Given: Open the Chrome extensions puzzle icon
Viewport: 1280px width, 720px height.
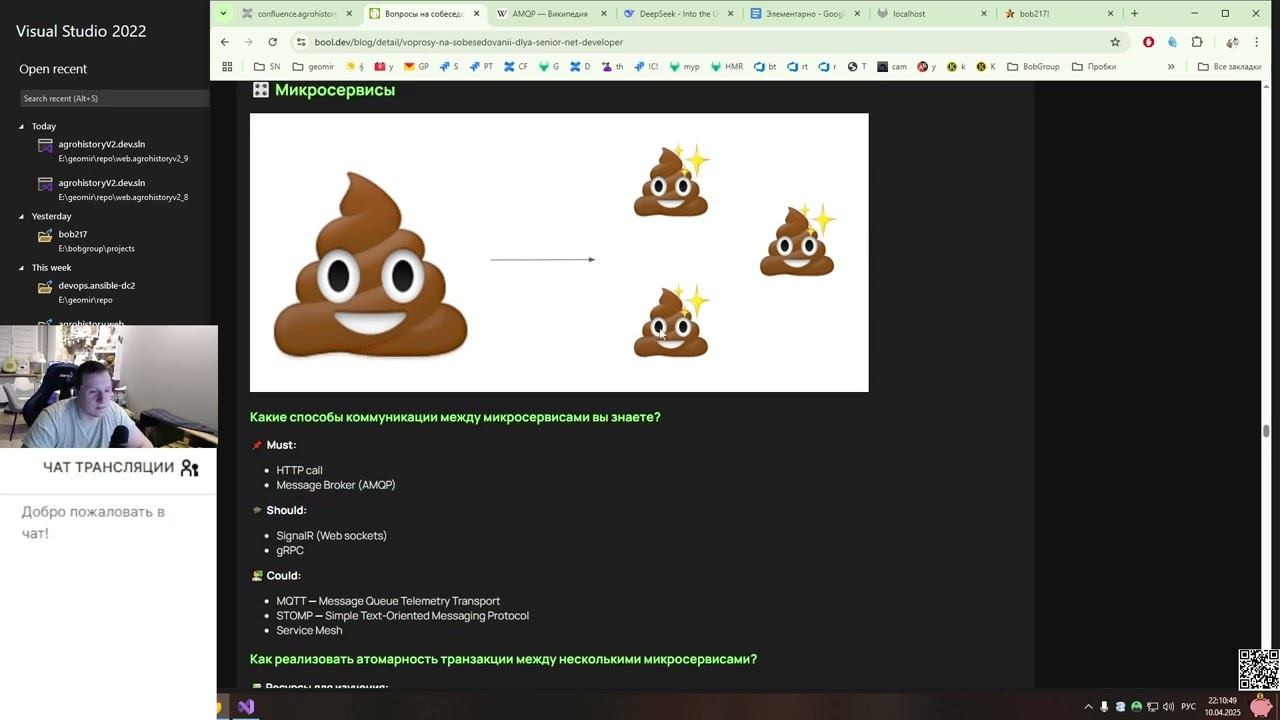Looking at the screenshot, I should point(1197,42).
